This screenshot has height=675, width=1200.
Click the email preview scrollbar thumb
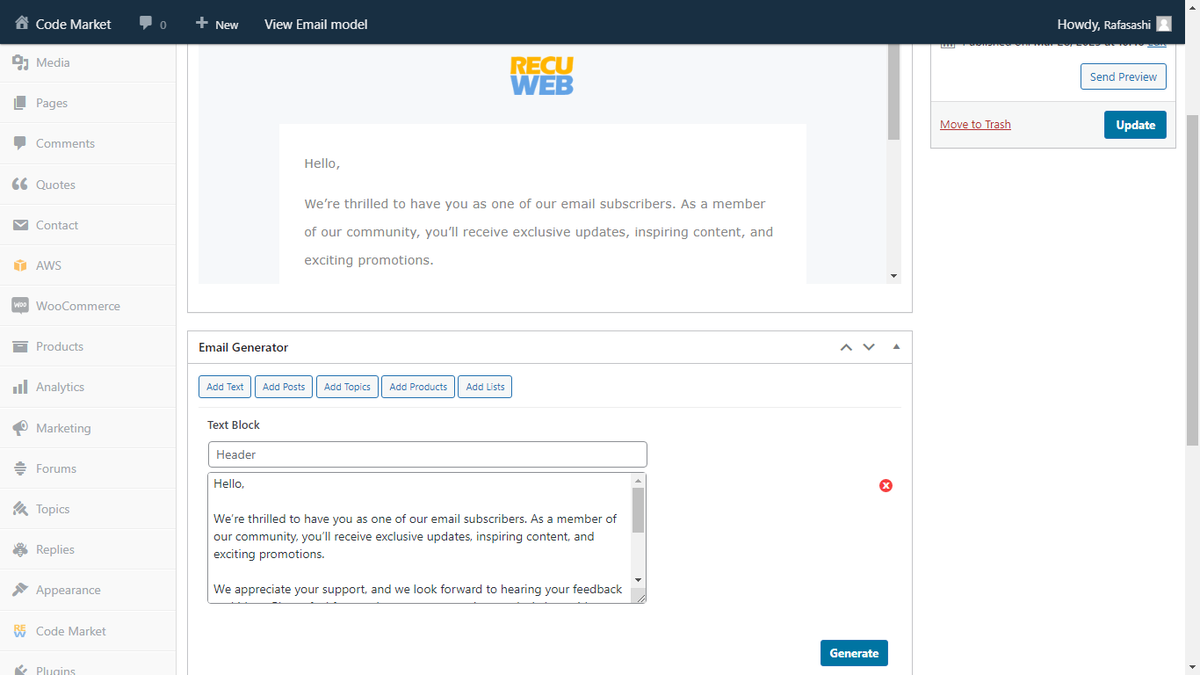point(894,91)
